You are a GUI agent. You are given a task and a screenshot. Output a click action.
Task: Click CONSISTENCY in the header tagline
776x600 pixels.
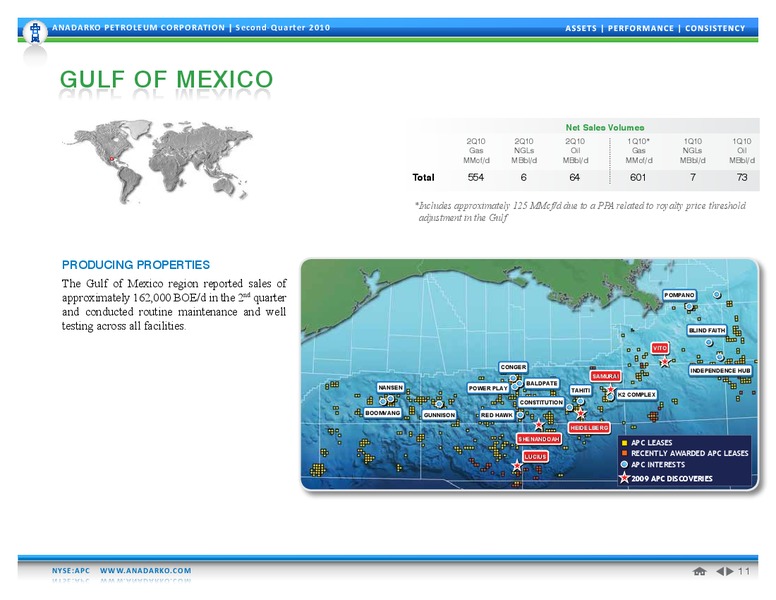[715, 28]
